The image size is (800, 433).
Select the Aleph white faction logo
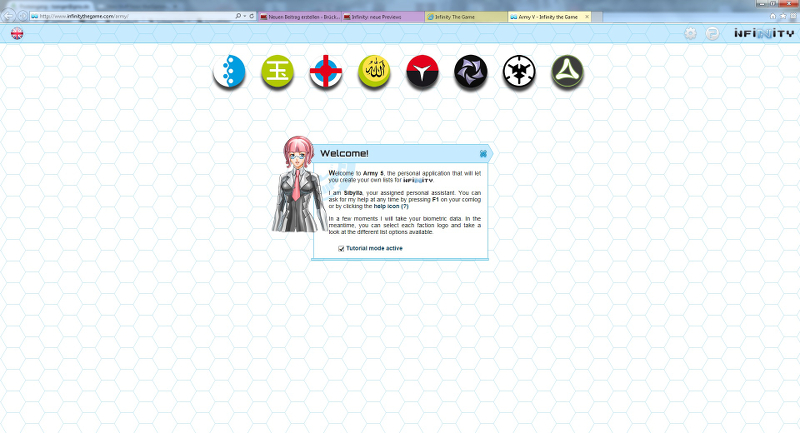coord(519,71)
